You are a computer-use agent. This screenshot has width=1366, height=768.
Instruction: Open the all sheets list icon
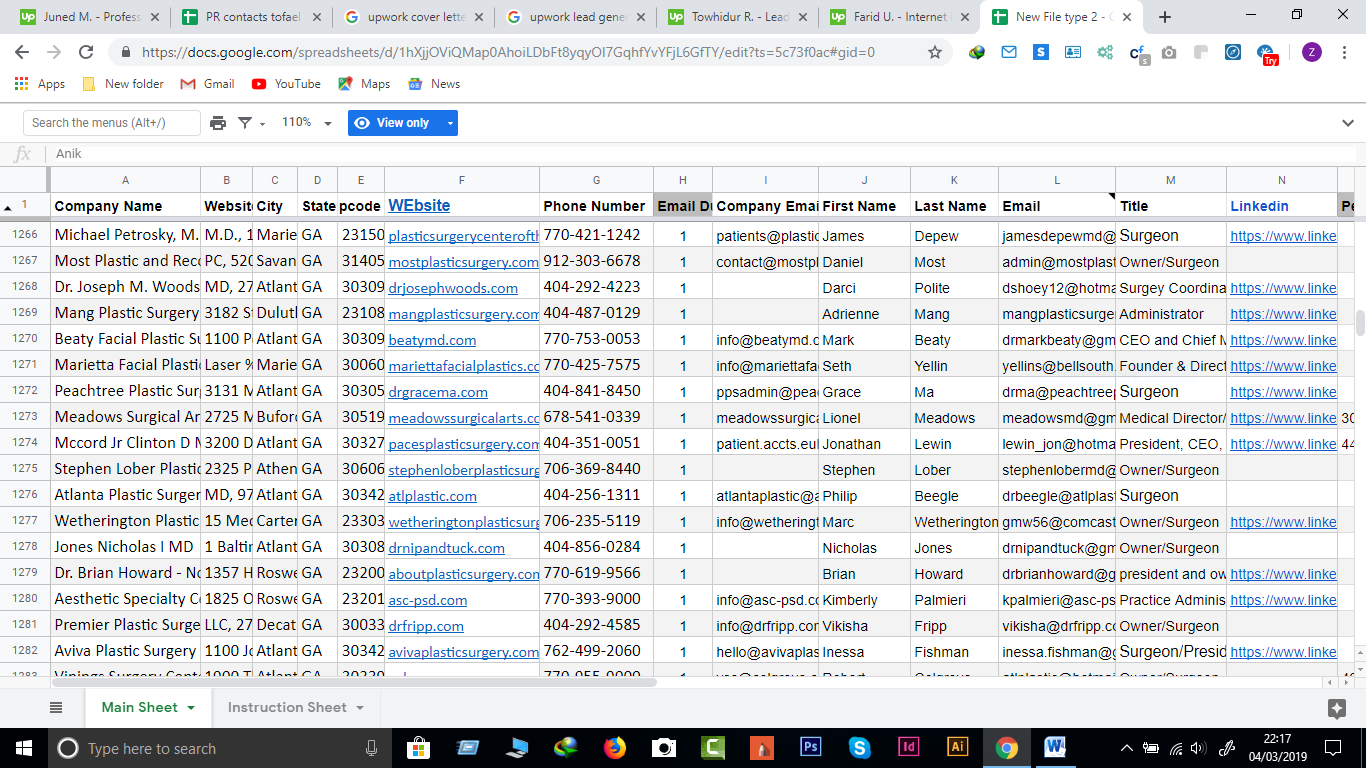tap(56, 707)
